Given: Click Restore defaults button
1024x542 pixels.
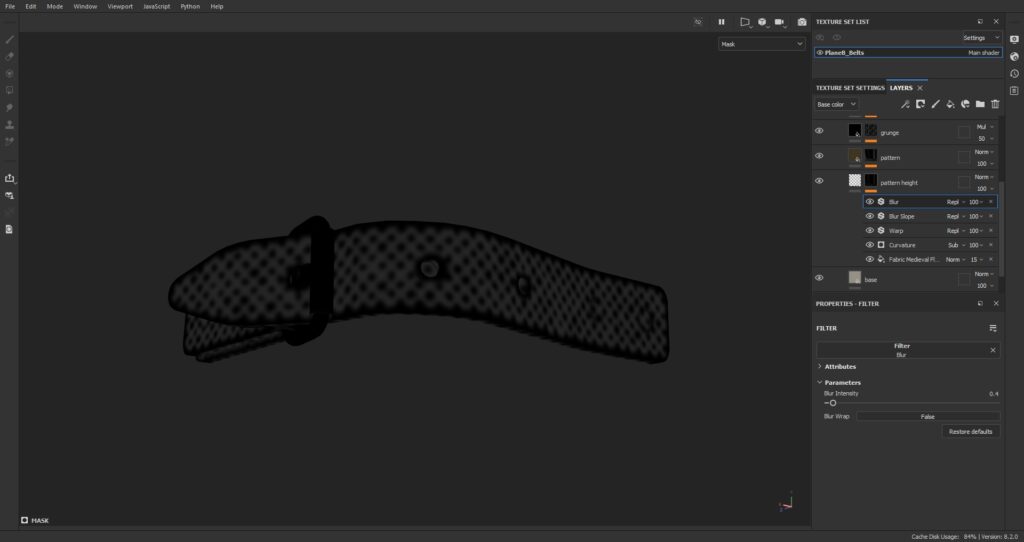Looking at the screenshot, I should (x=970, y=432).
